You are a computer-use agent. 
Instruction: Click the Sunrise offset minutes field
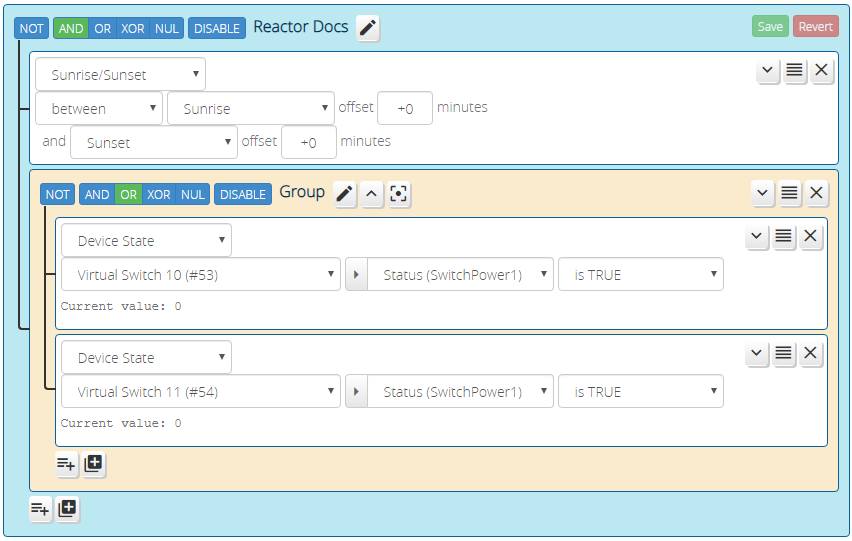[x=405, y=108]
